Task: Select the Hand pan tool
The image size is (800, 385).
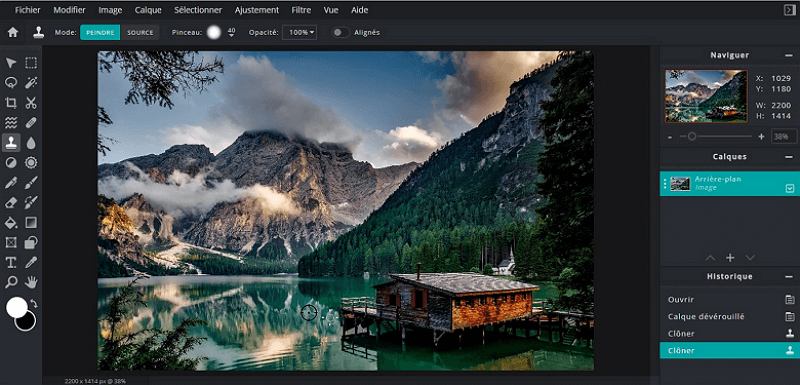Action: click(31, 282)
